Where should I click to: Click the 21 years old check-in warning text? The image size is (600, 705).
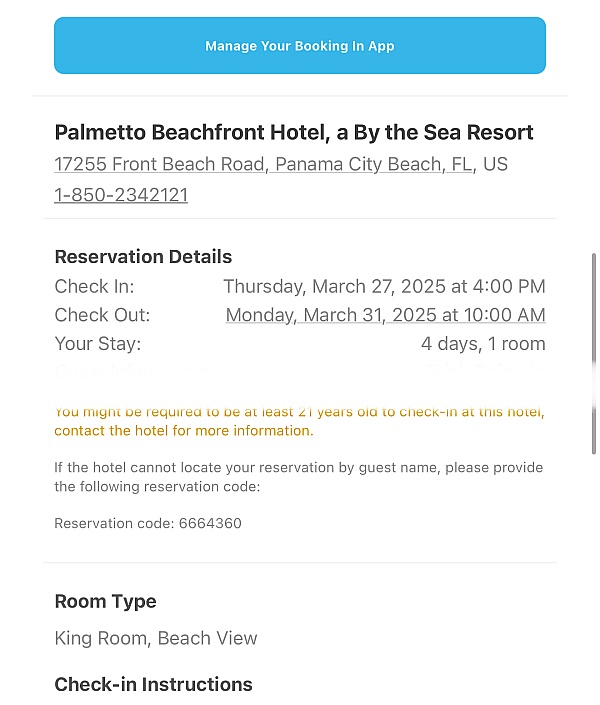[x=300, y=421]
